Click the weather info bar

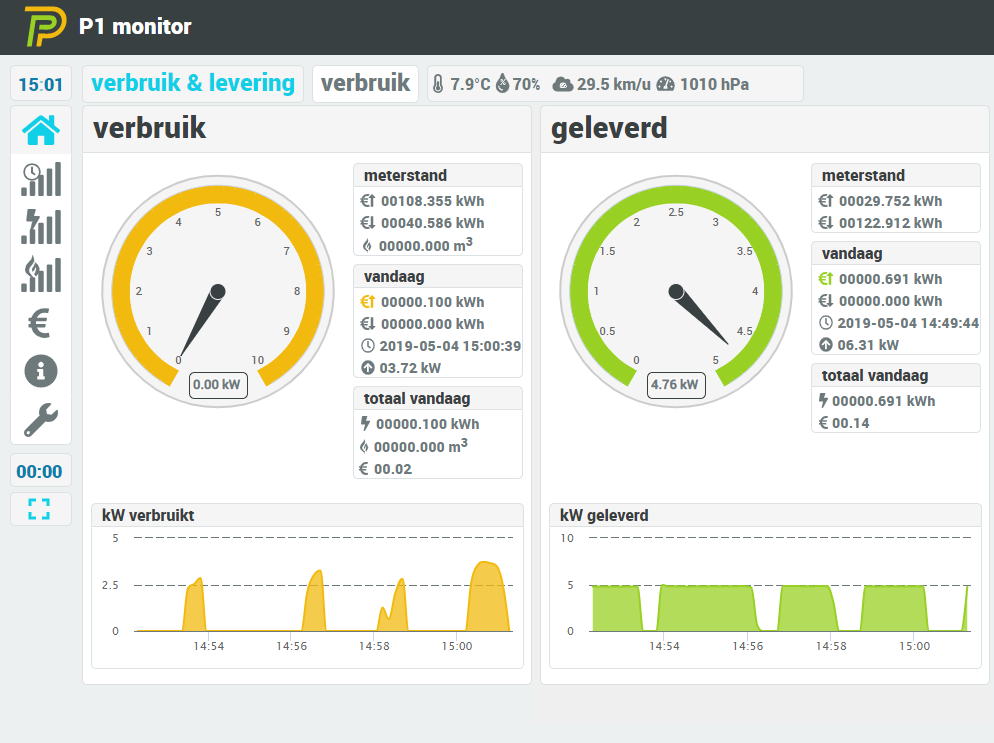614,84
